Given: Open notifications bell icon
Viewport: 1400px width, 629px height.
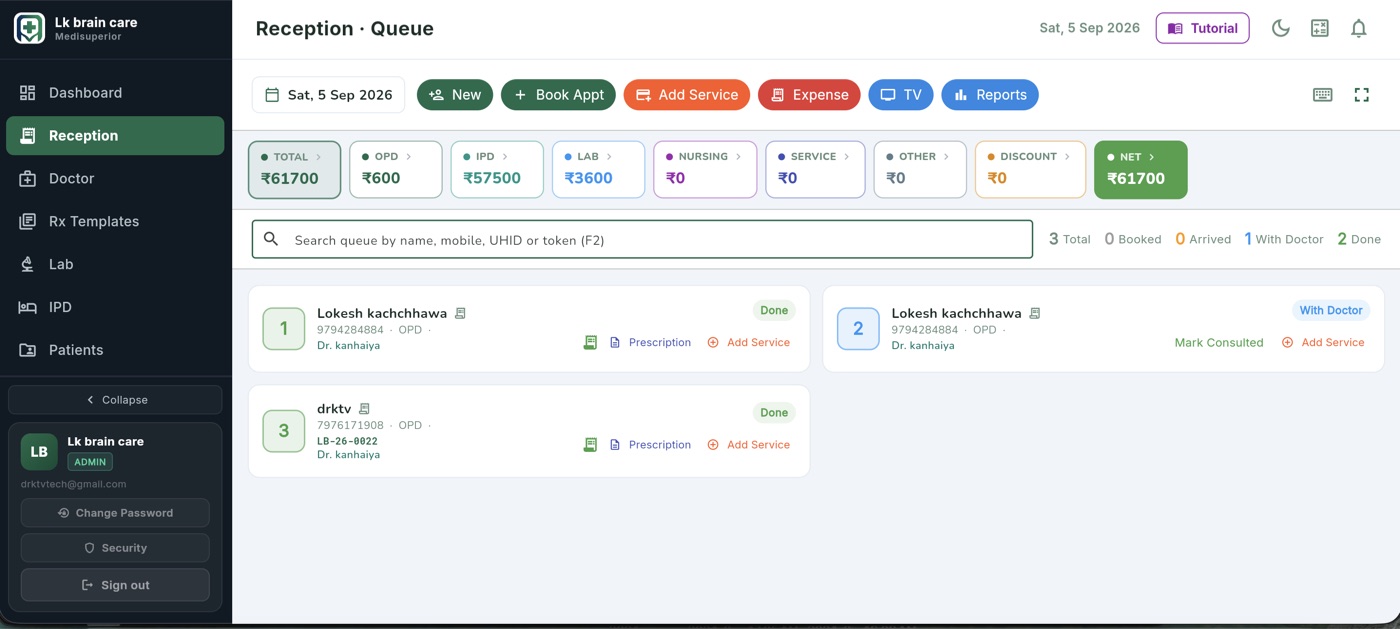Looking at the screenshot, I should (1358, 28).
